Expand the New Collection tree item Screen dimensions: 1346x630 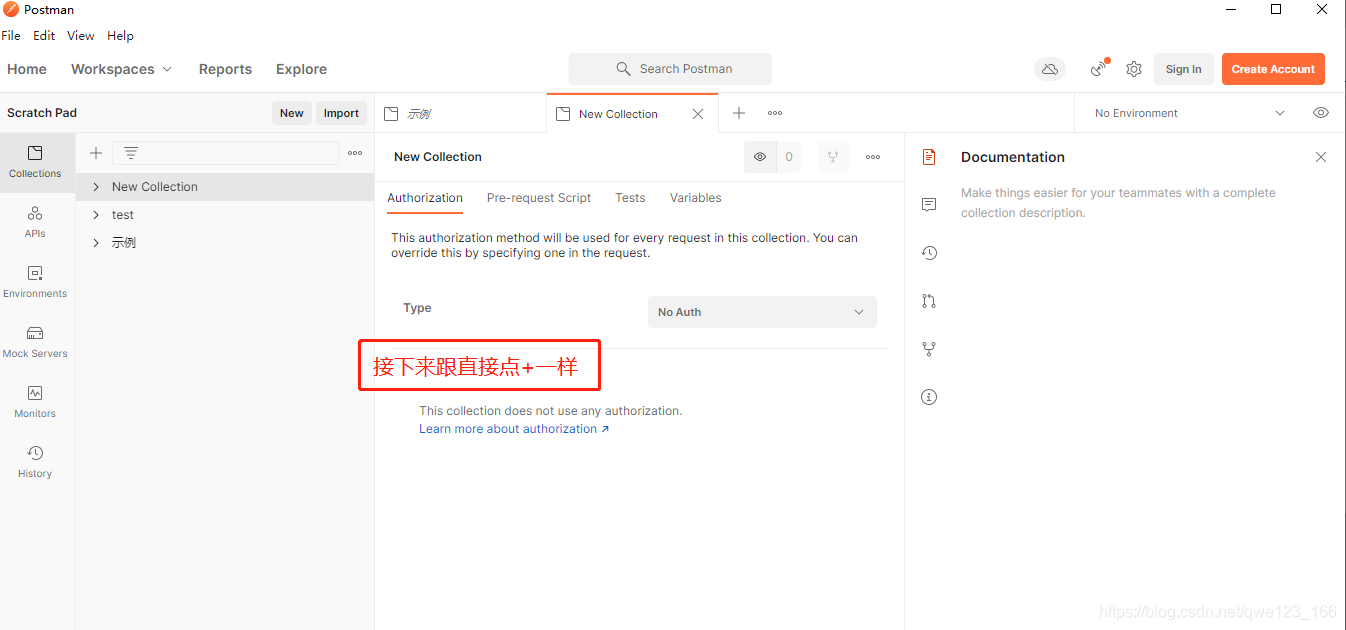[x=96, y=187]
